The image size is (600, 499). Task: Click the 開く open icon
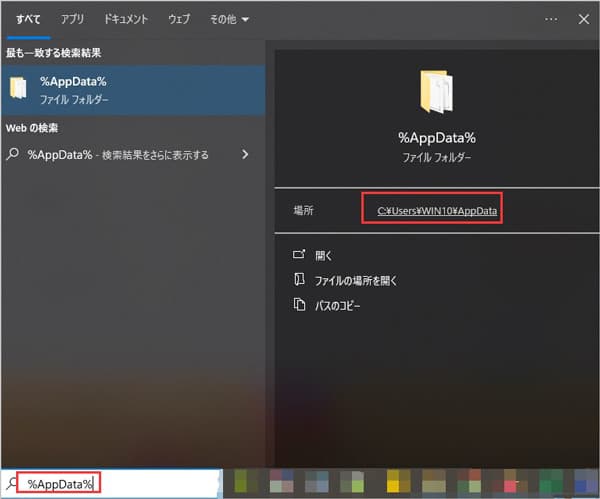(299, 254)
